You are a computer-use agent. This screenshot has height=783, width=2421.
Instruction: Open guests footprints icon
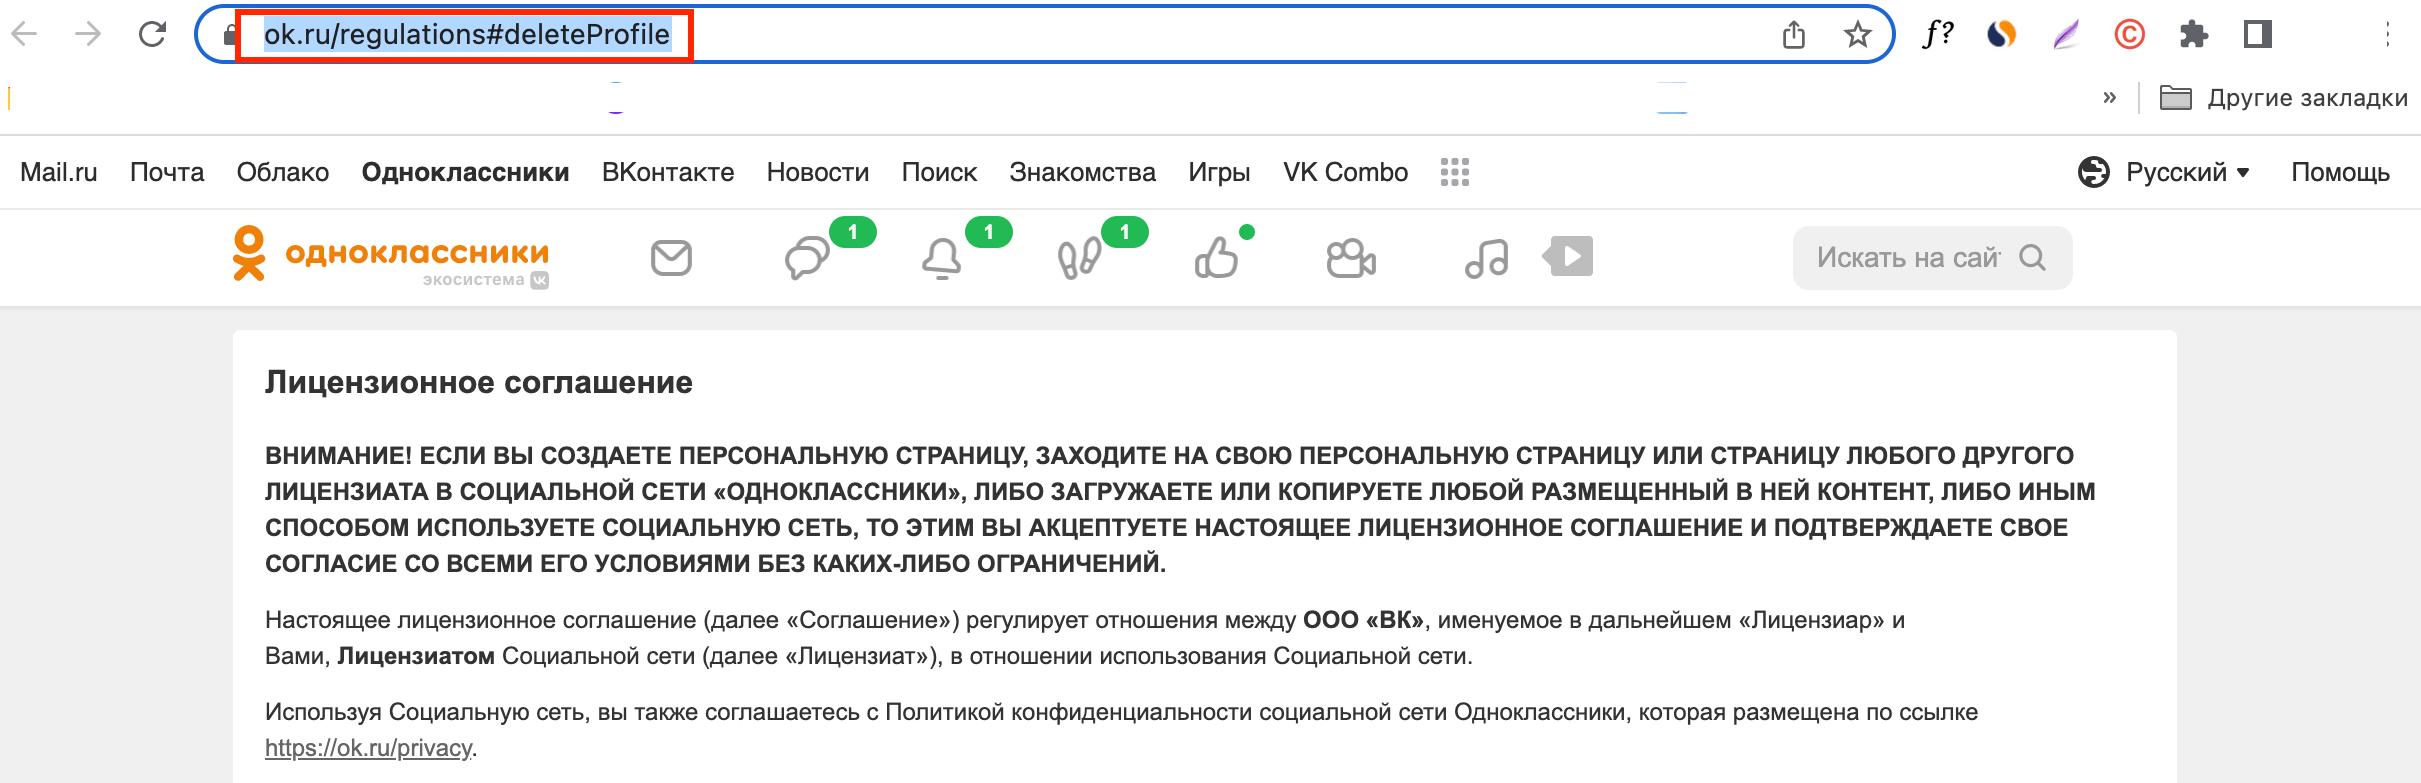(1079, 258)
